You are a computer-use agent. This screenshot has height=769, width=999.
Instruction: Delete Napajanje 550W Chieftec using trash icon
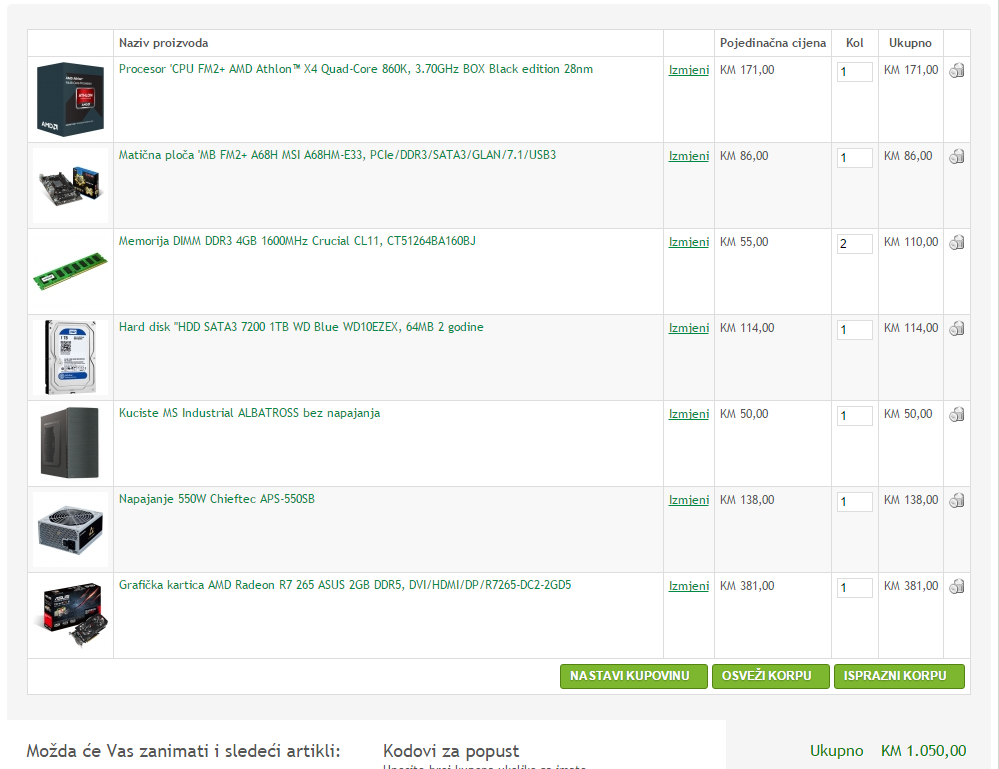click(956, 500)
